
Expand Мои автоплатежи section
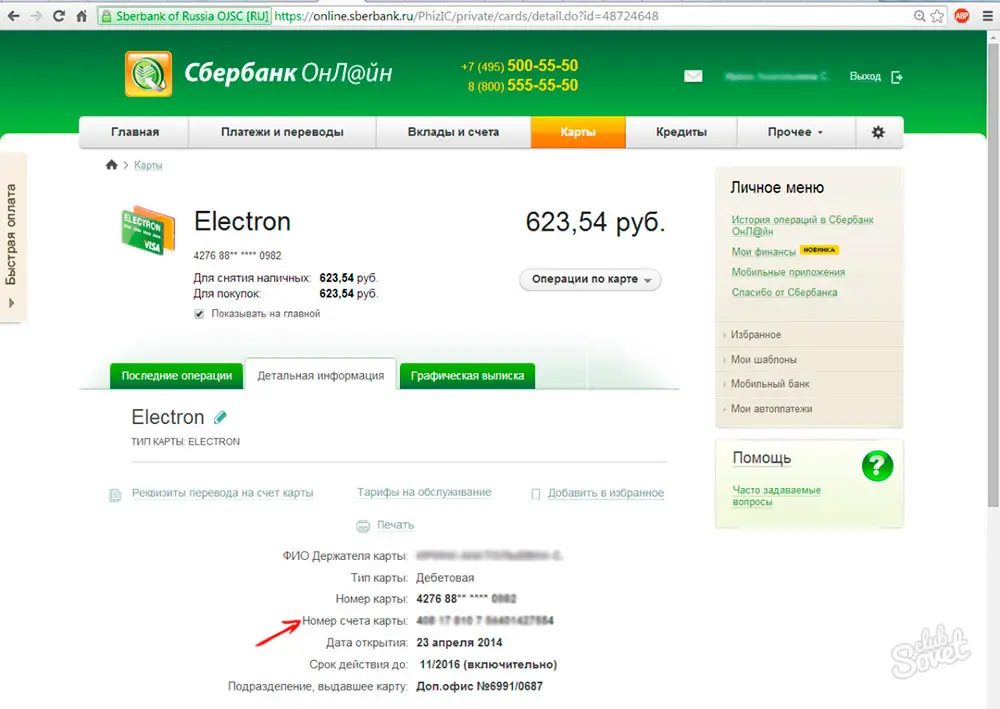[x=771, y=409]
